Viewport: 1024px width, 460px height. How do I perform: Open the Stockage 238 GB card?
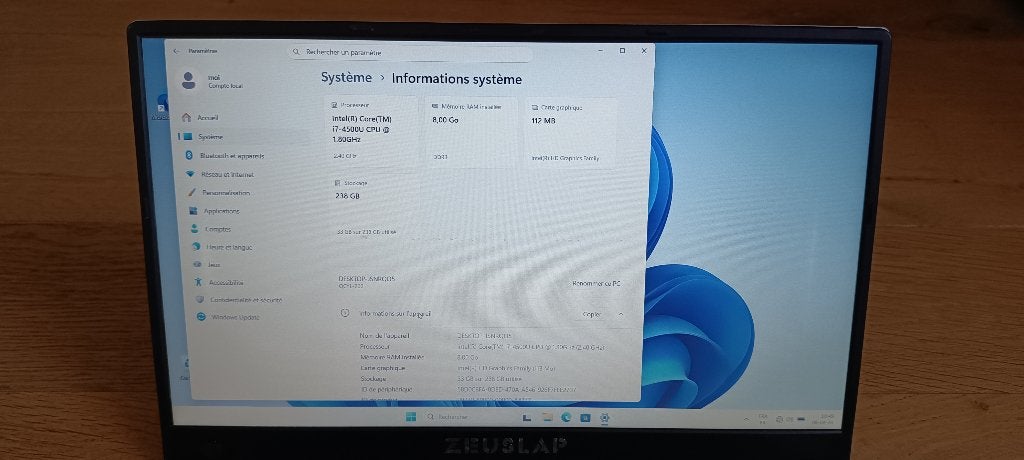[373, 207]
